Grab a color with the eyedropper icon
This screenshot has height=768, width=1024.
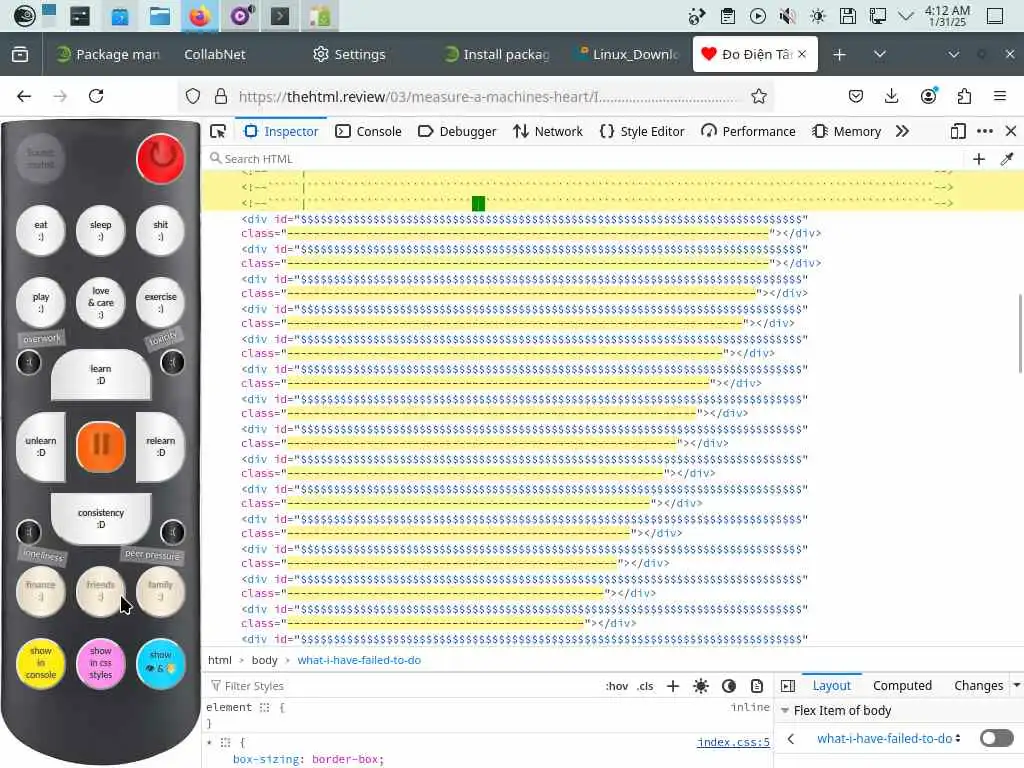pos(1007,159)
